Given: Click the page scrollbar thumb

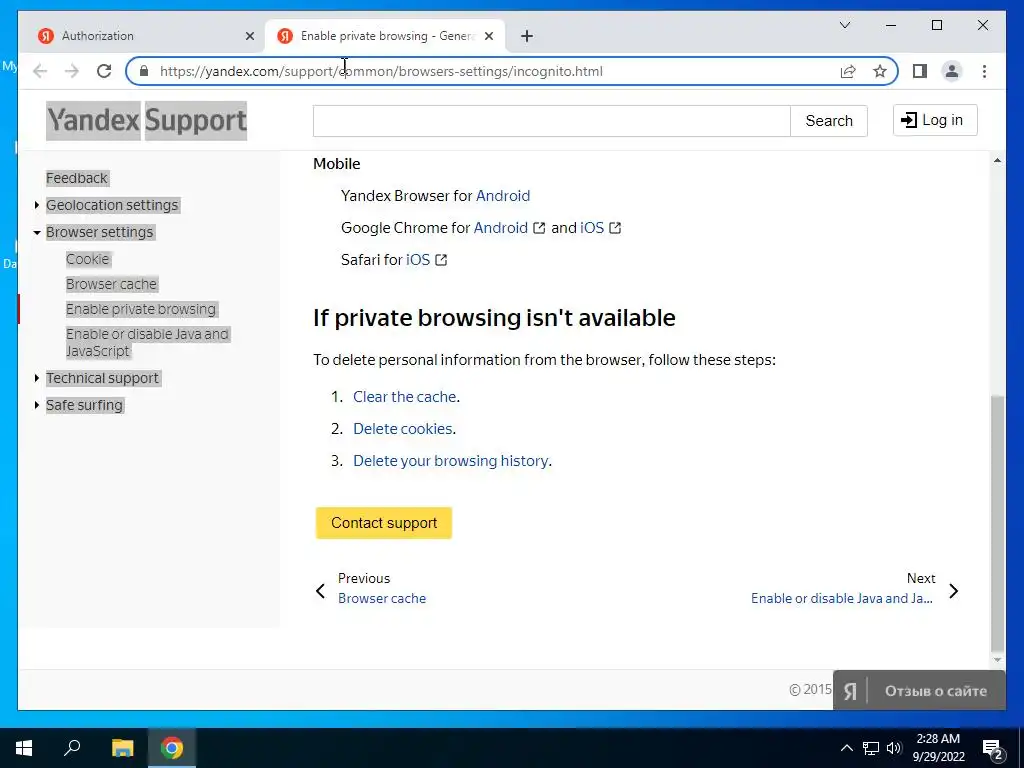Looking at the screenshot, I should click(997, 522).
